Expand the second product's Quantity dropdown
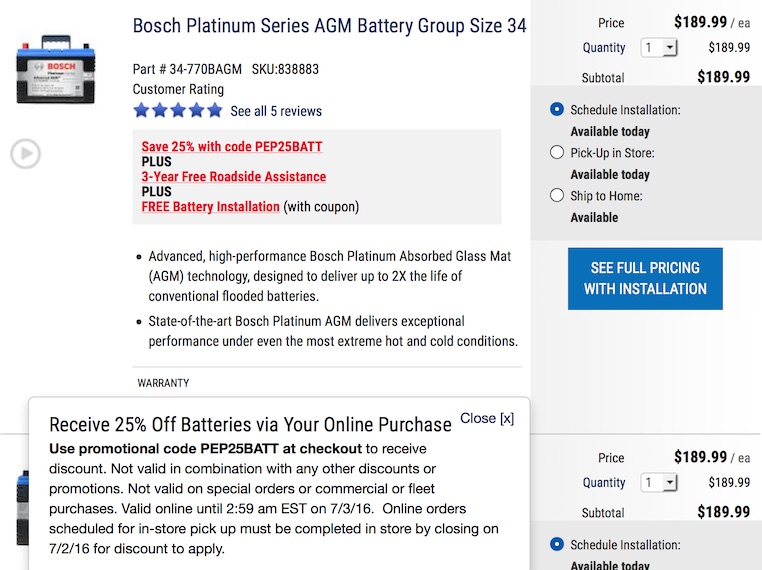The width and height of the screenshot is (762, 570). click(x=659, y=483)
